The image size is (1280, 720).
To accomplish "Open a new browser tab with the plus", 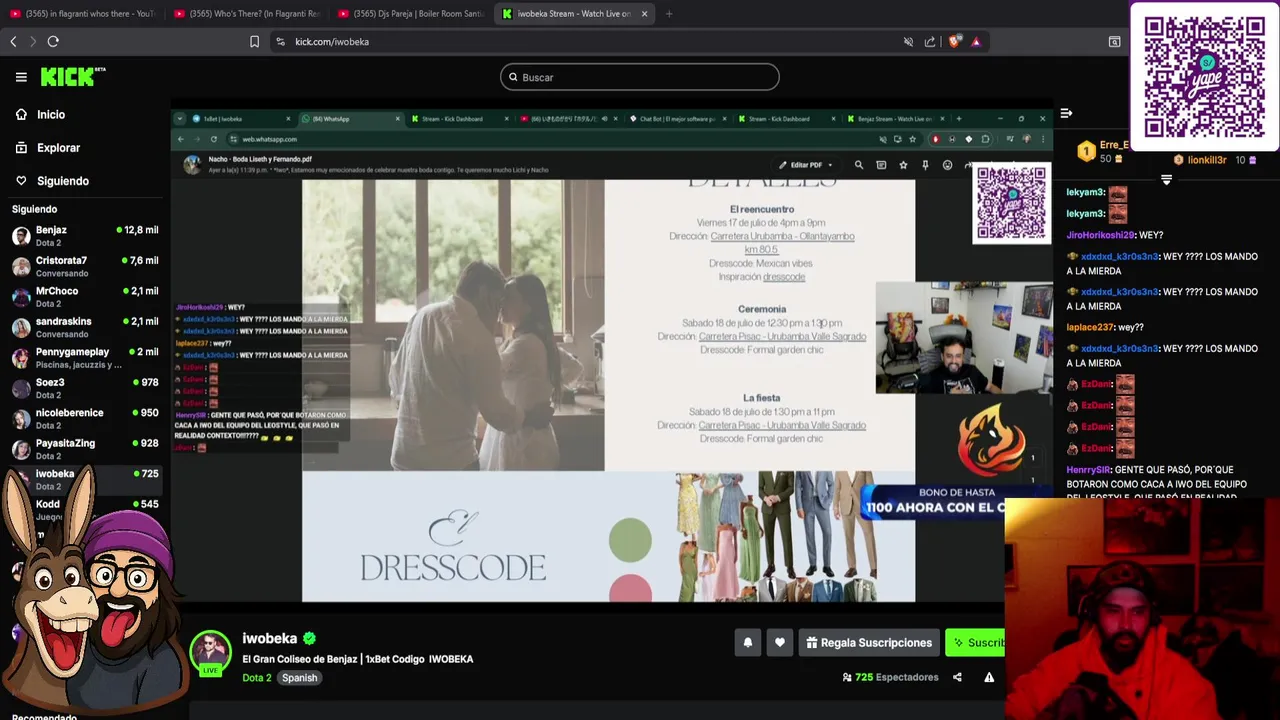I will coord(669,14).
